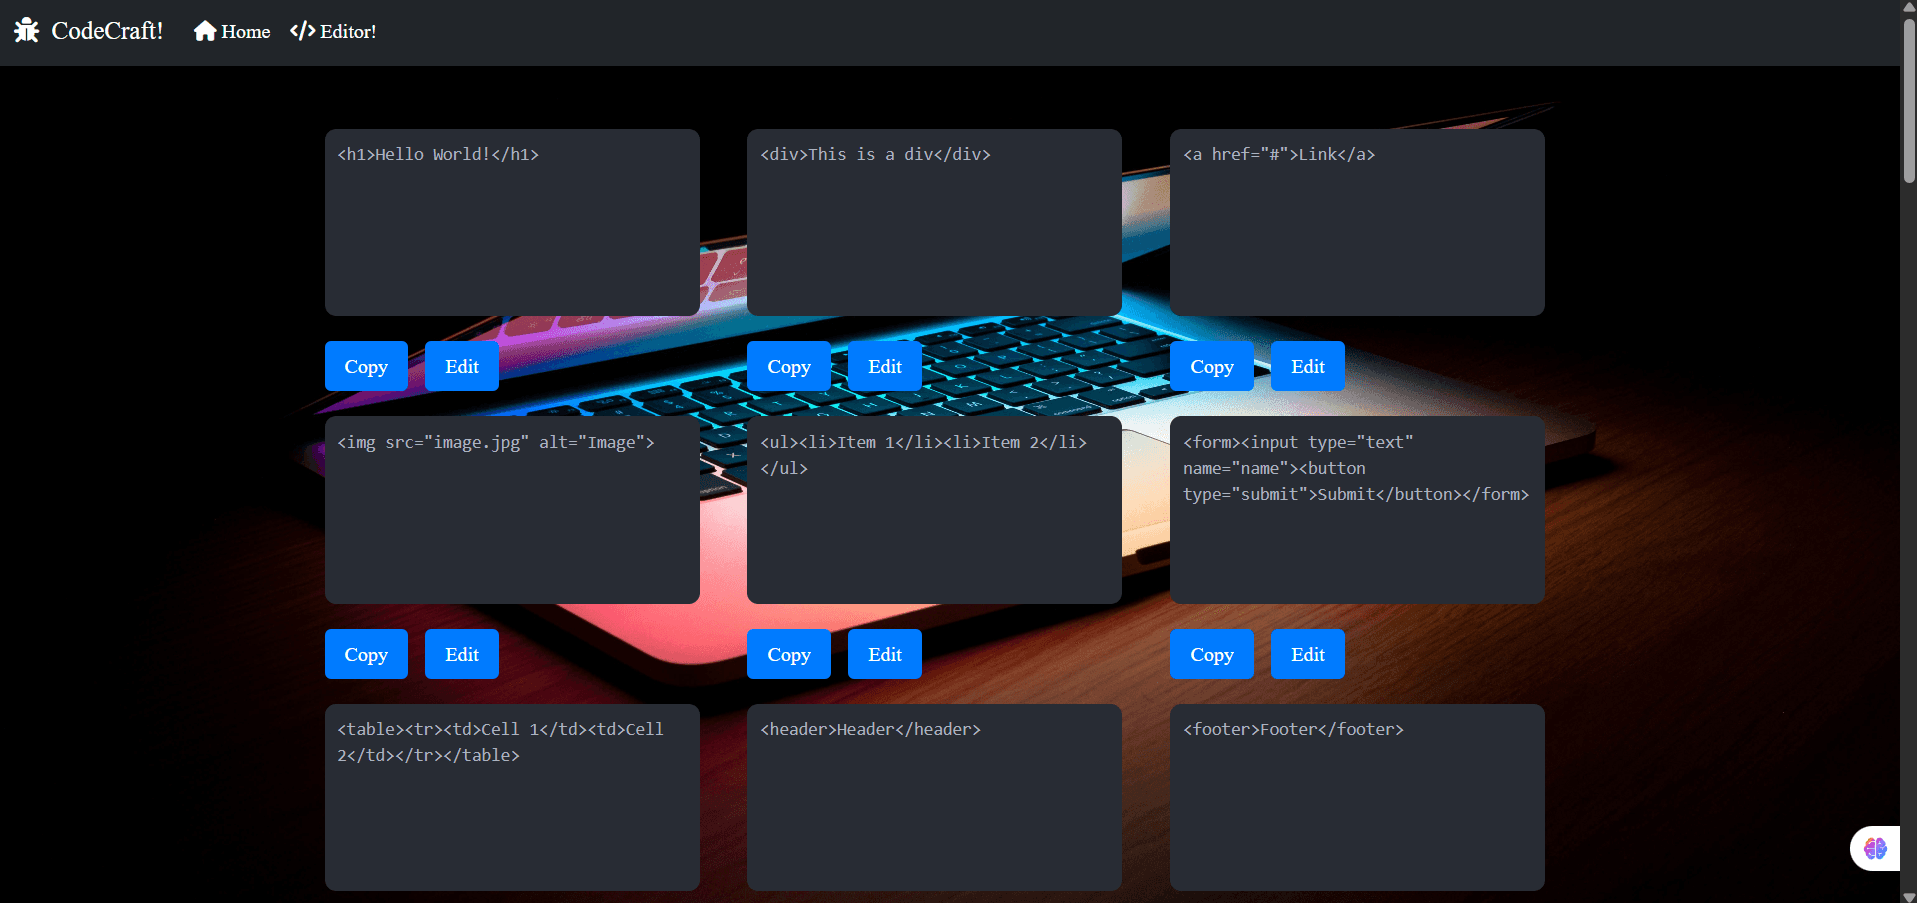Edit the Hello World h1 snippet
This screenshot has height=903, width=1917.
[462, 366]
